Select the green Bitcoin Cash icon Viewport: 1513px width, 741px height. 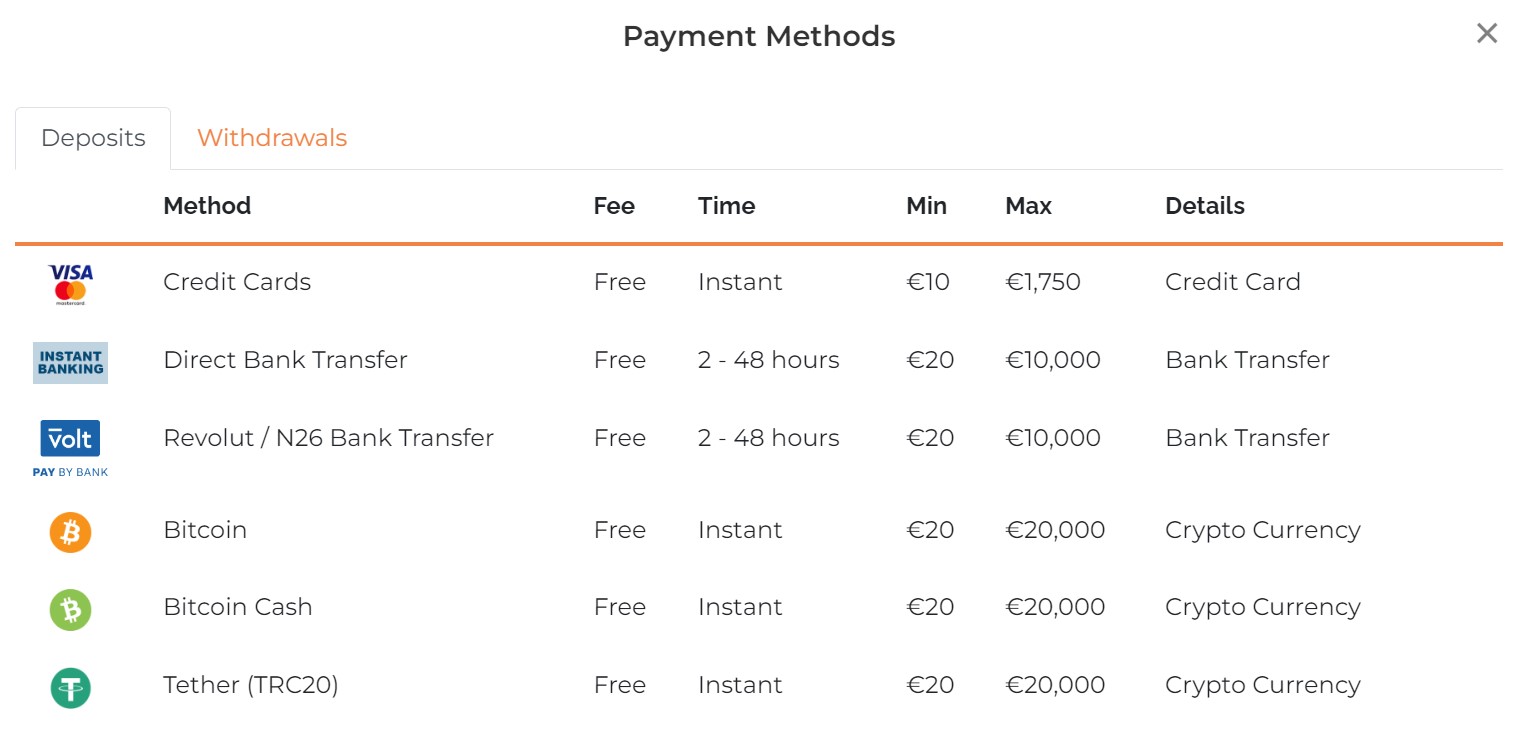point(70,609)
